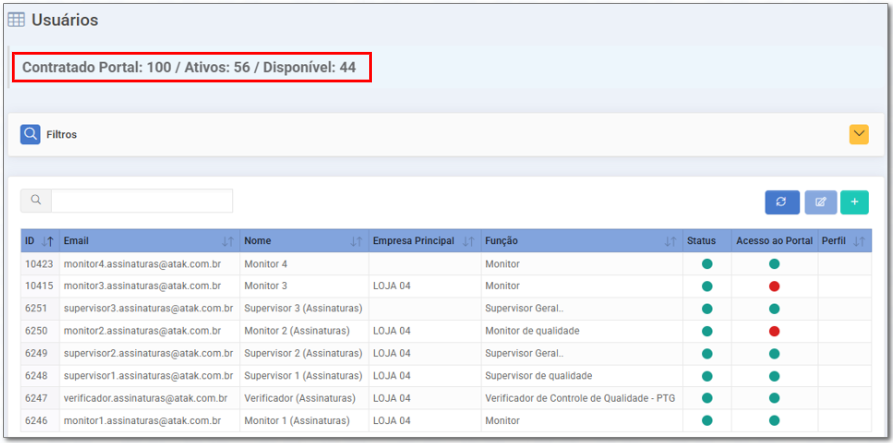Sort table by Email column
The width and height of the screenshot is (893, 443).
(x=227, y=241)
